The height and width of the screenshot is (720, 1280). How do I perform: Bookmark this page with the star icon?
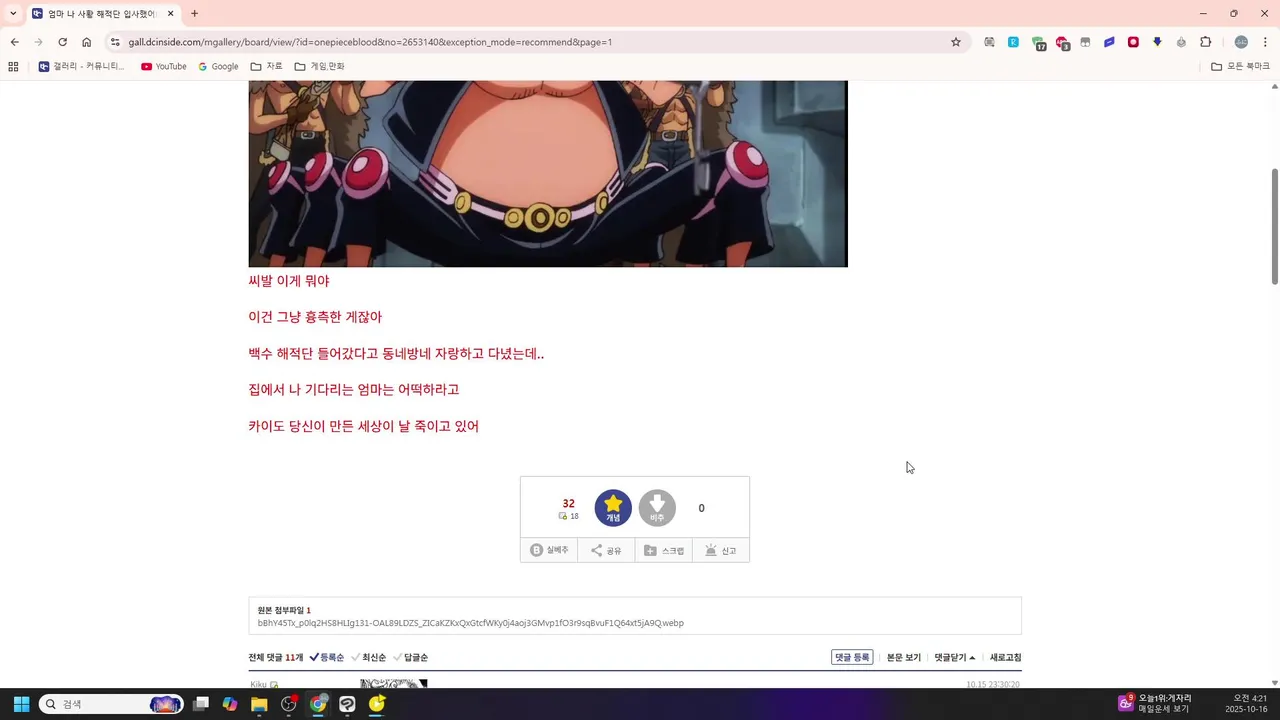956,42
